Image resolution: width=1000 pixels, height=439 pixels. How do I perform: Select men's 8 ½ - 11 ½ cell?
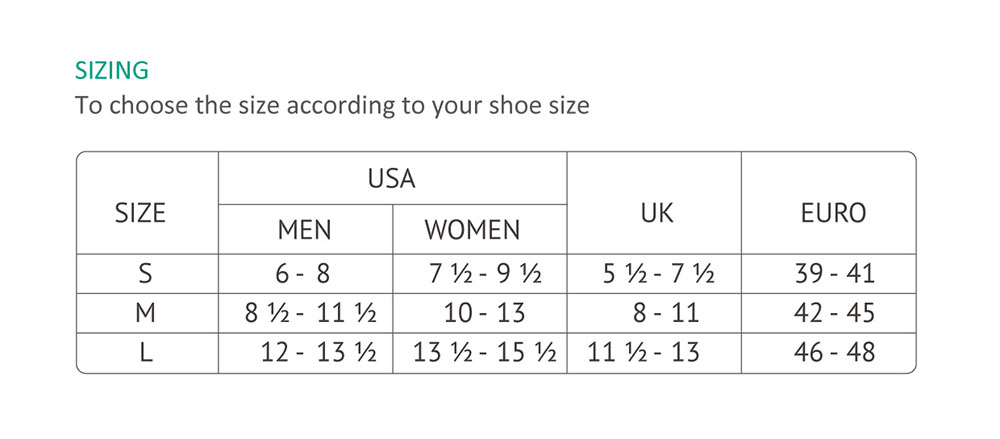pyautogui.click(x=310, y=313)
